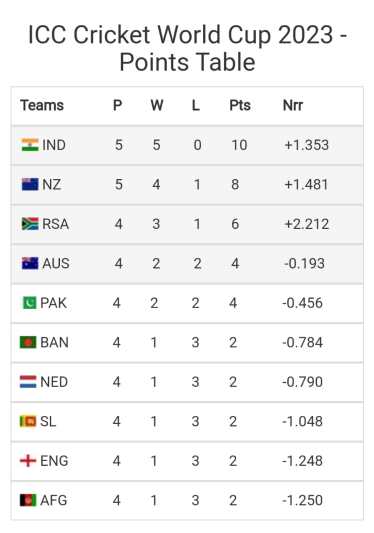Click the Afghanistan flag icon
This screenshot has width=374, height=533.
coord(28,500)
